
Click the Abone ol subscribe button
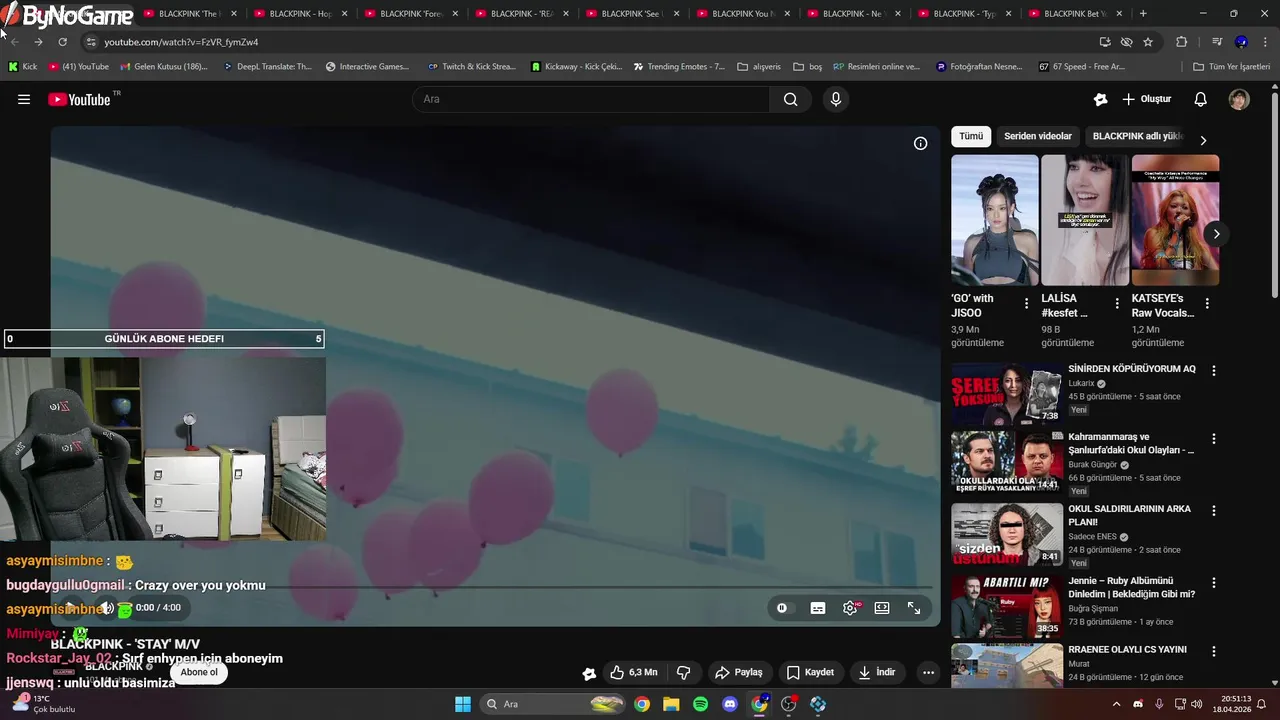click(199, 672)
